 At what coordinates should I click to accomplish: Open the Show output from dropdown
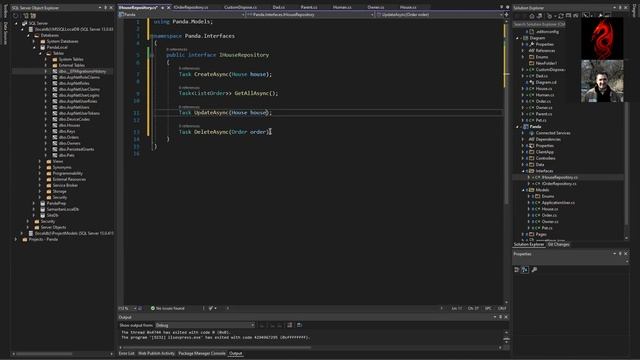(x=205, y=325)
